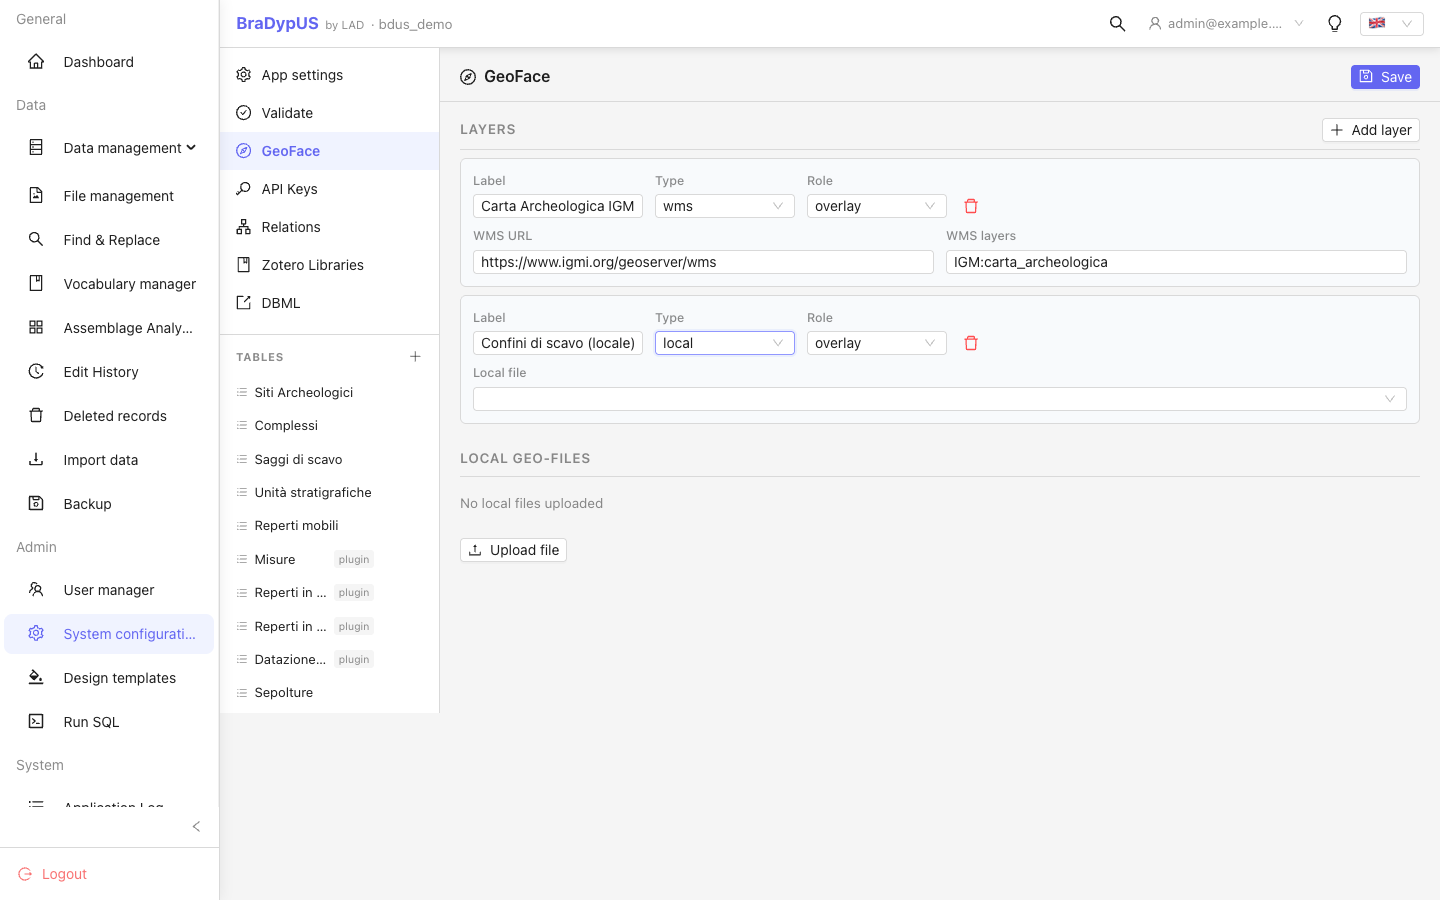Click the Edit History clock icon
This screenshot has height=900, width=1440.
point(36,372)
